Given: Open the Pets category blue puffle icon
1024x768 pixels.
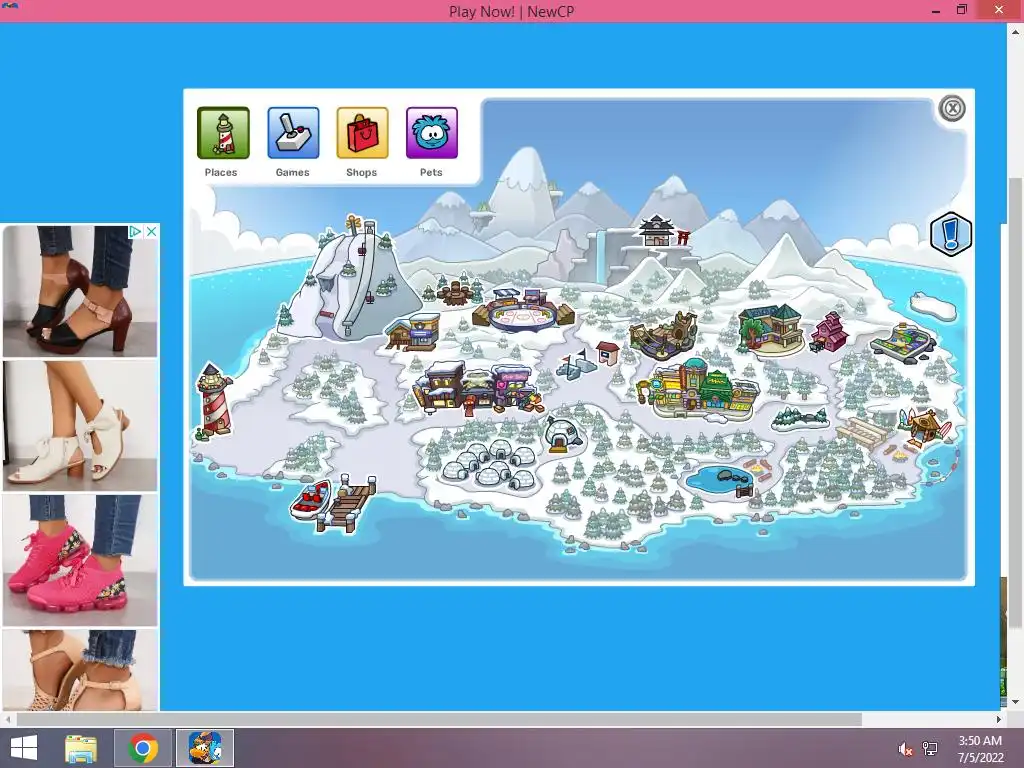Looking at the screenshot, I should (432, 133).
